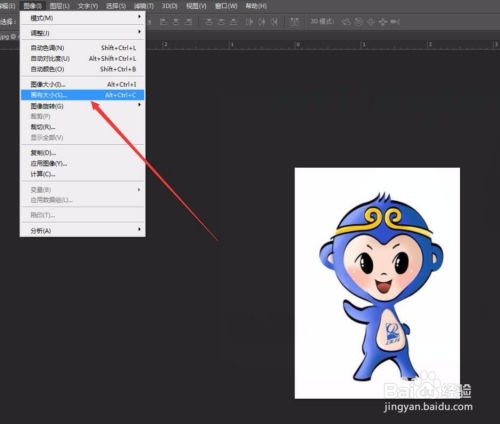
Task: Select the 3D slide mode icon
Action: pyautogui.click(x=383, y=22)
